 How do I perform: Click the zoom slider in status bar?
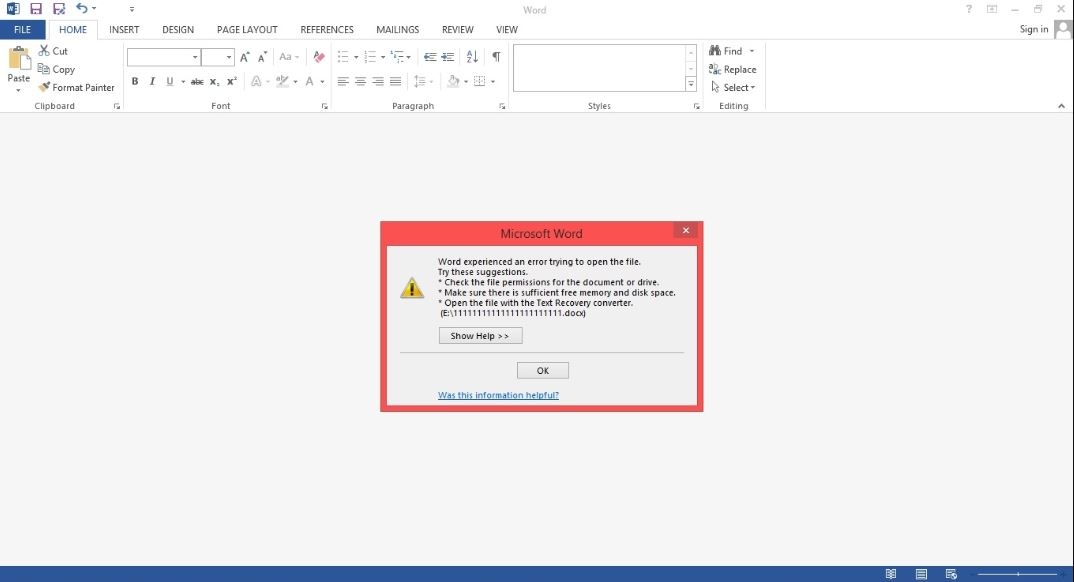click(x=1018, y=574)
